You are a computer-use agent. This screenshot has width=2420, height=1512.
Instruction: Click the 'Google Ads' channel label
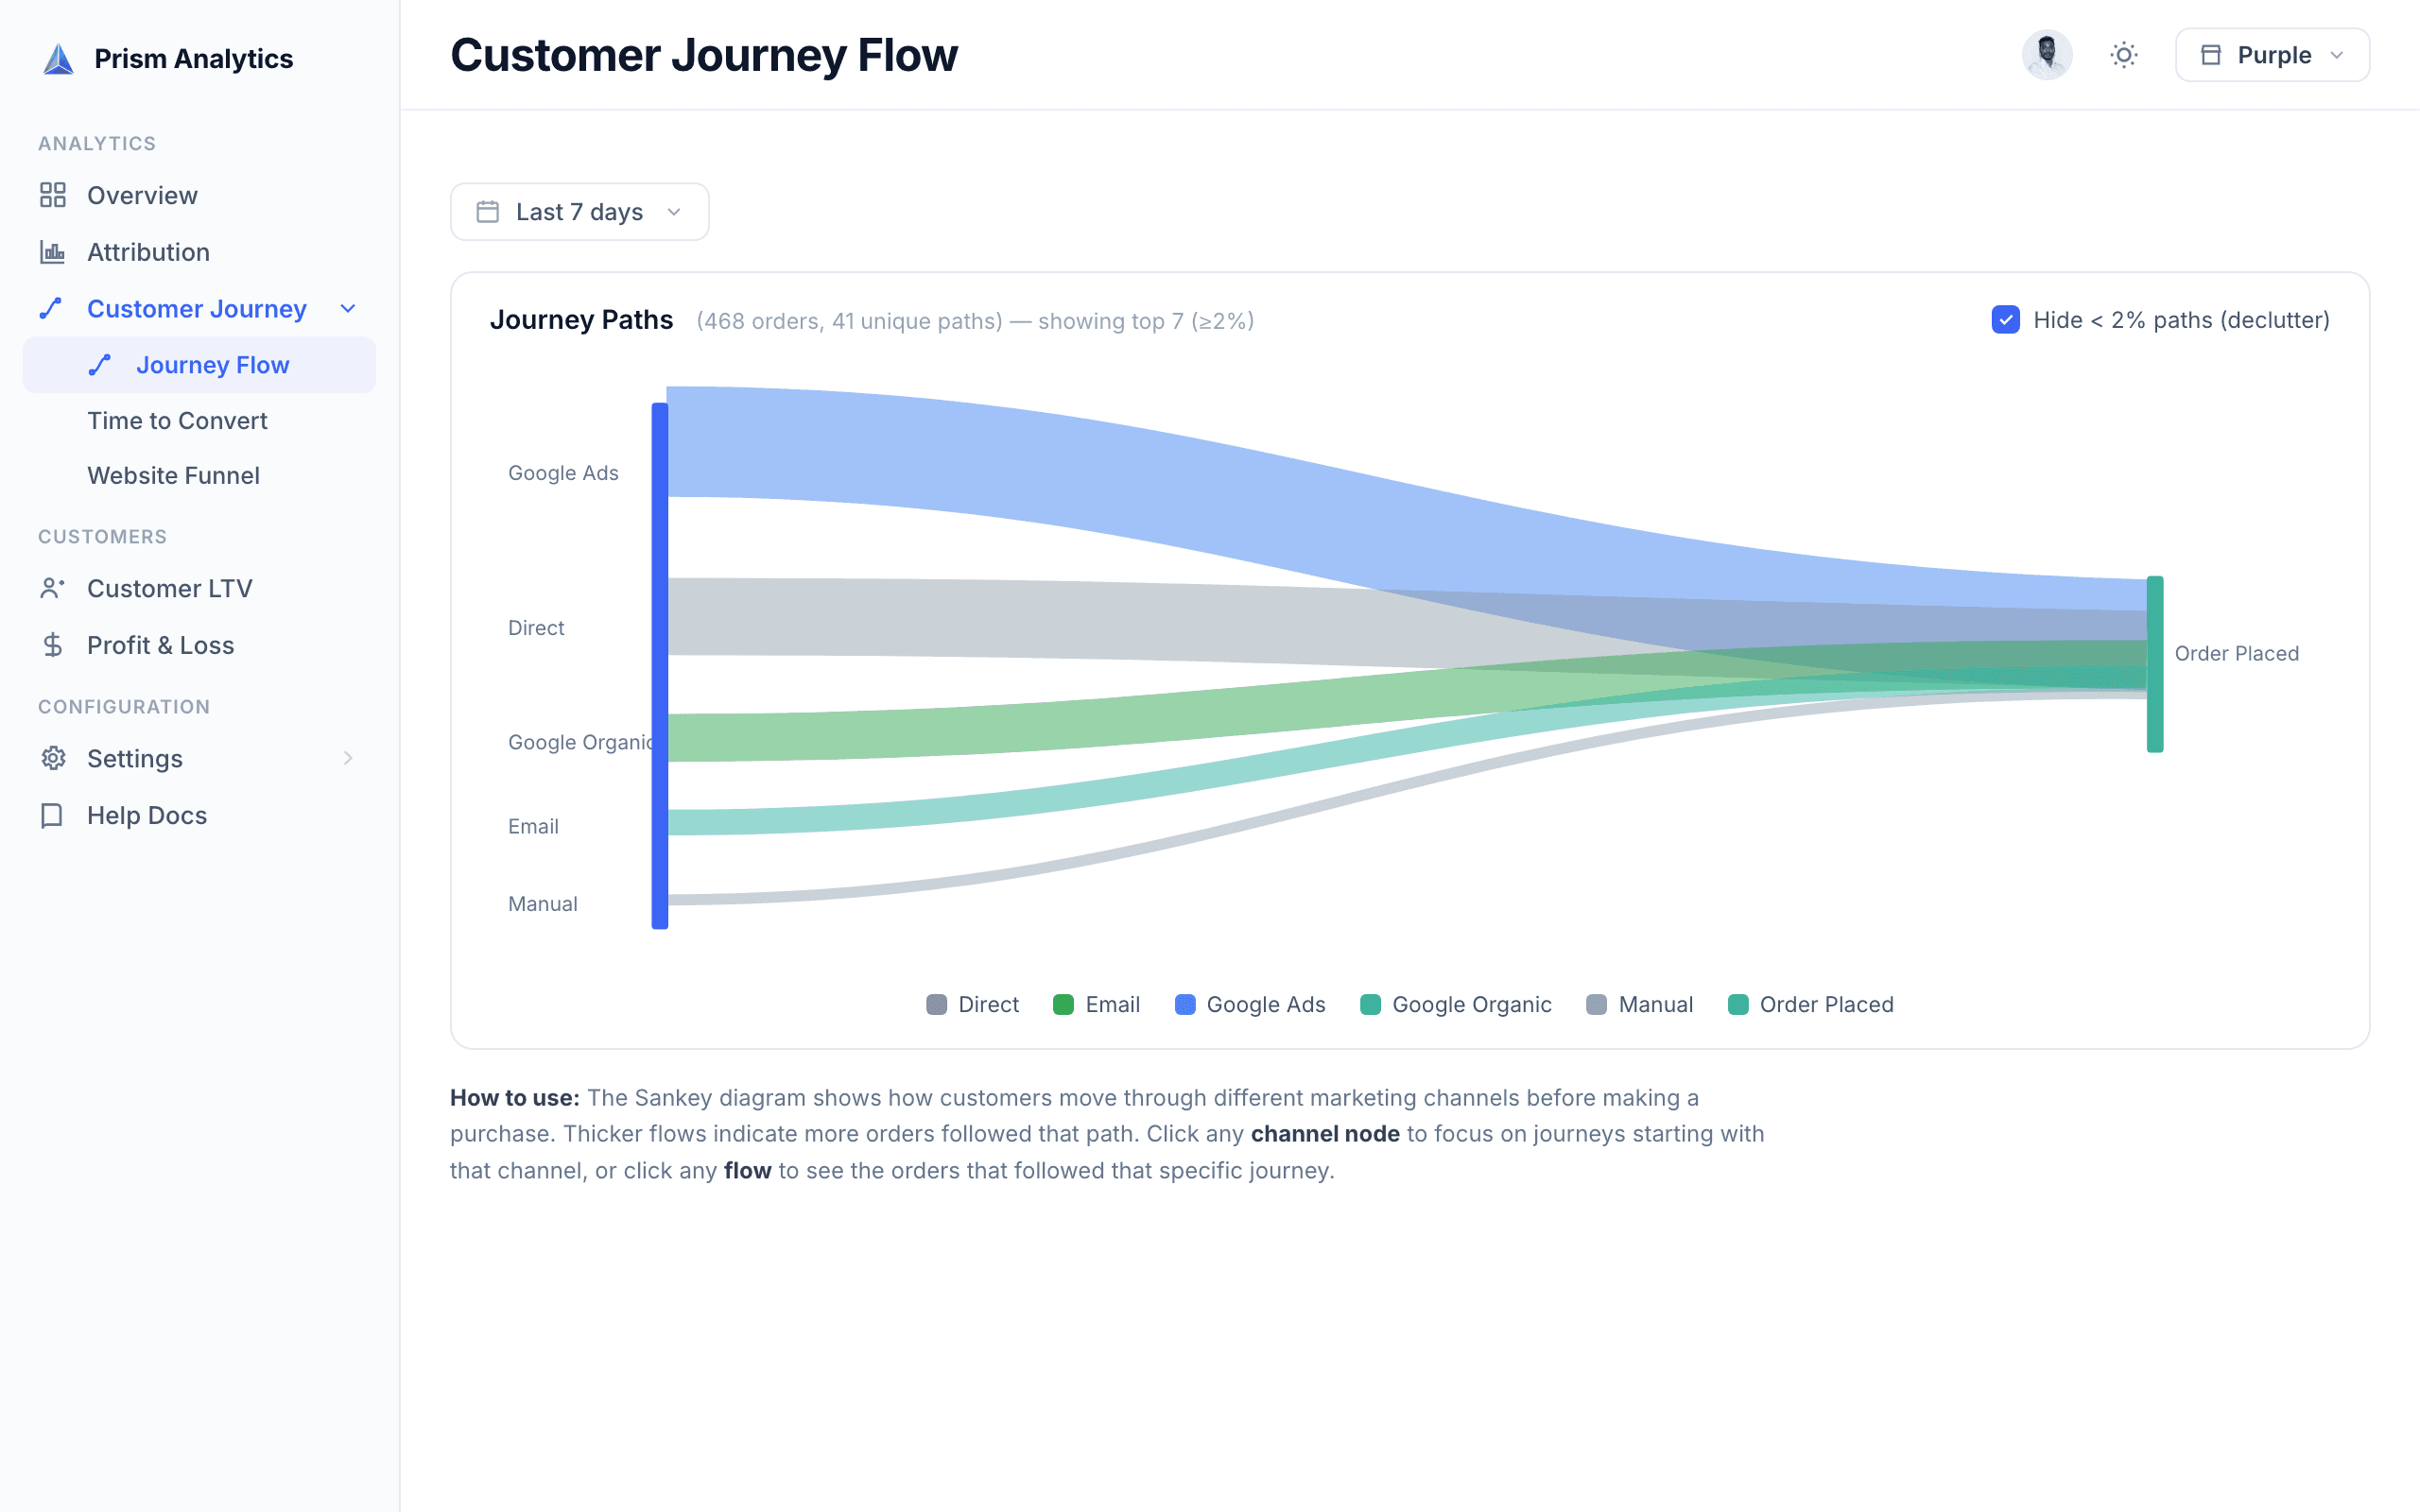[x=563, y=473]
